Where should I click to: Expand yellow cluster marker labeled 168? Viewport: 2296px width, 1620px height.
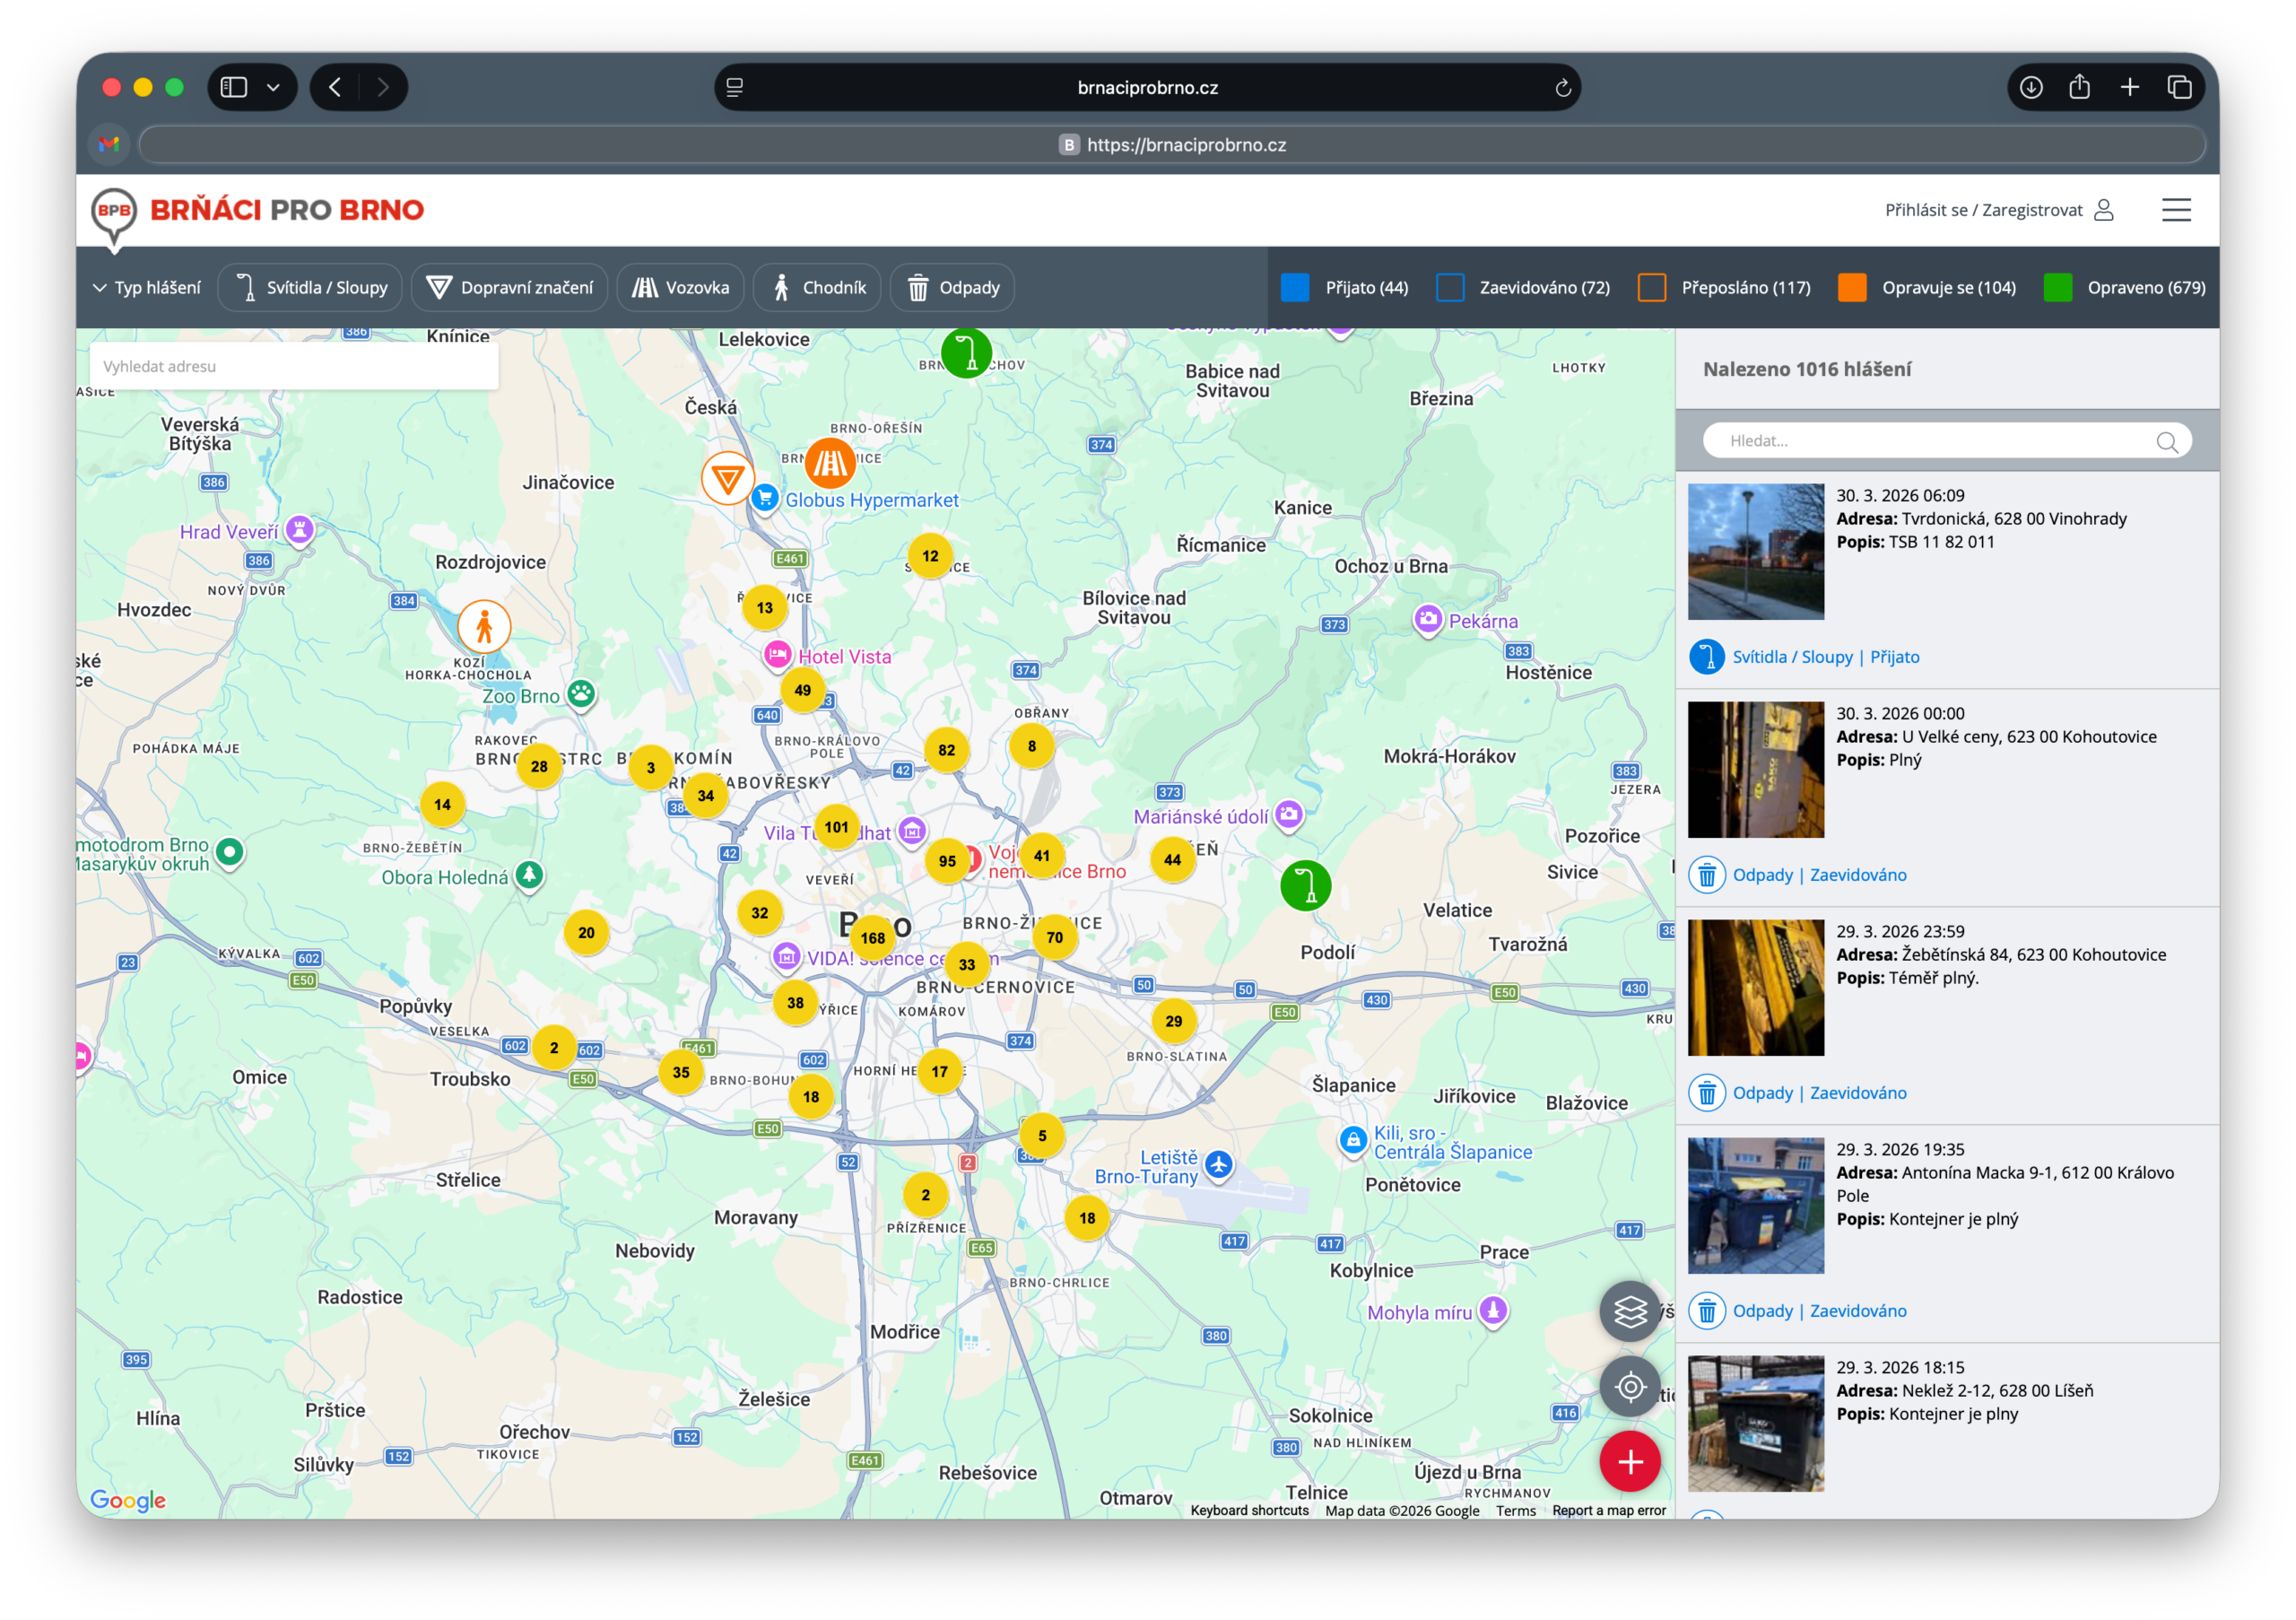pyautogui.click(x=872, y=938)
